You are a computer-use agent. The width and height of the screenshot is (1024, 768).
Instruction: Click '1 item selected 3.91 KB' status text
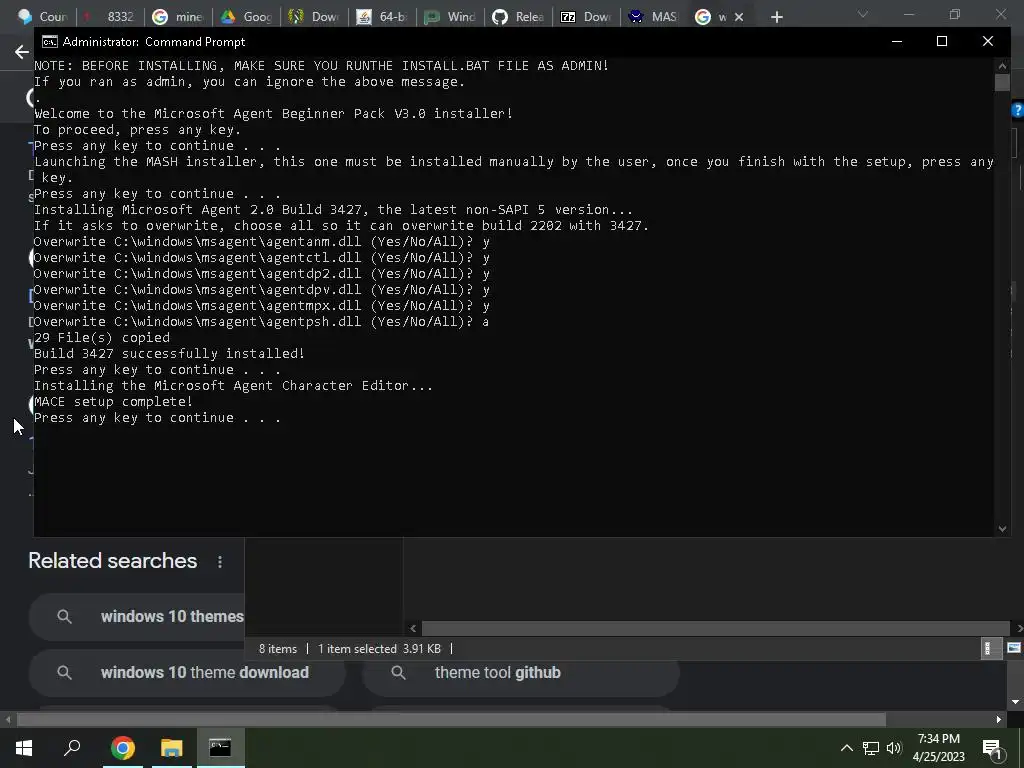pyautogui.click(x=379, y=649)
